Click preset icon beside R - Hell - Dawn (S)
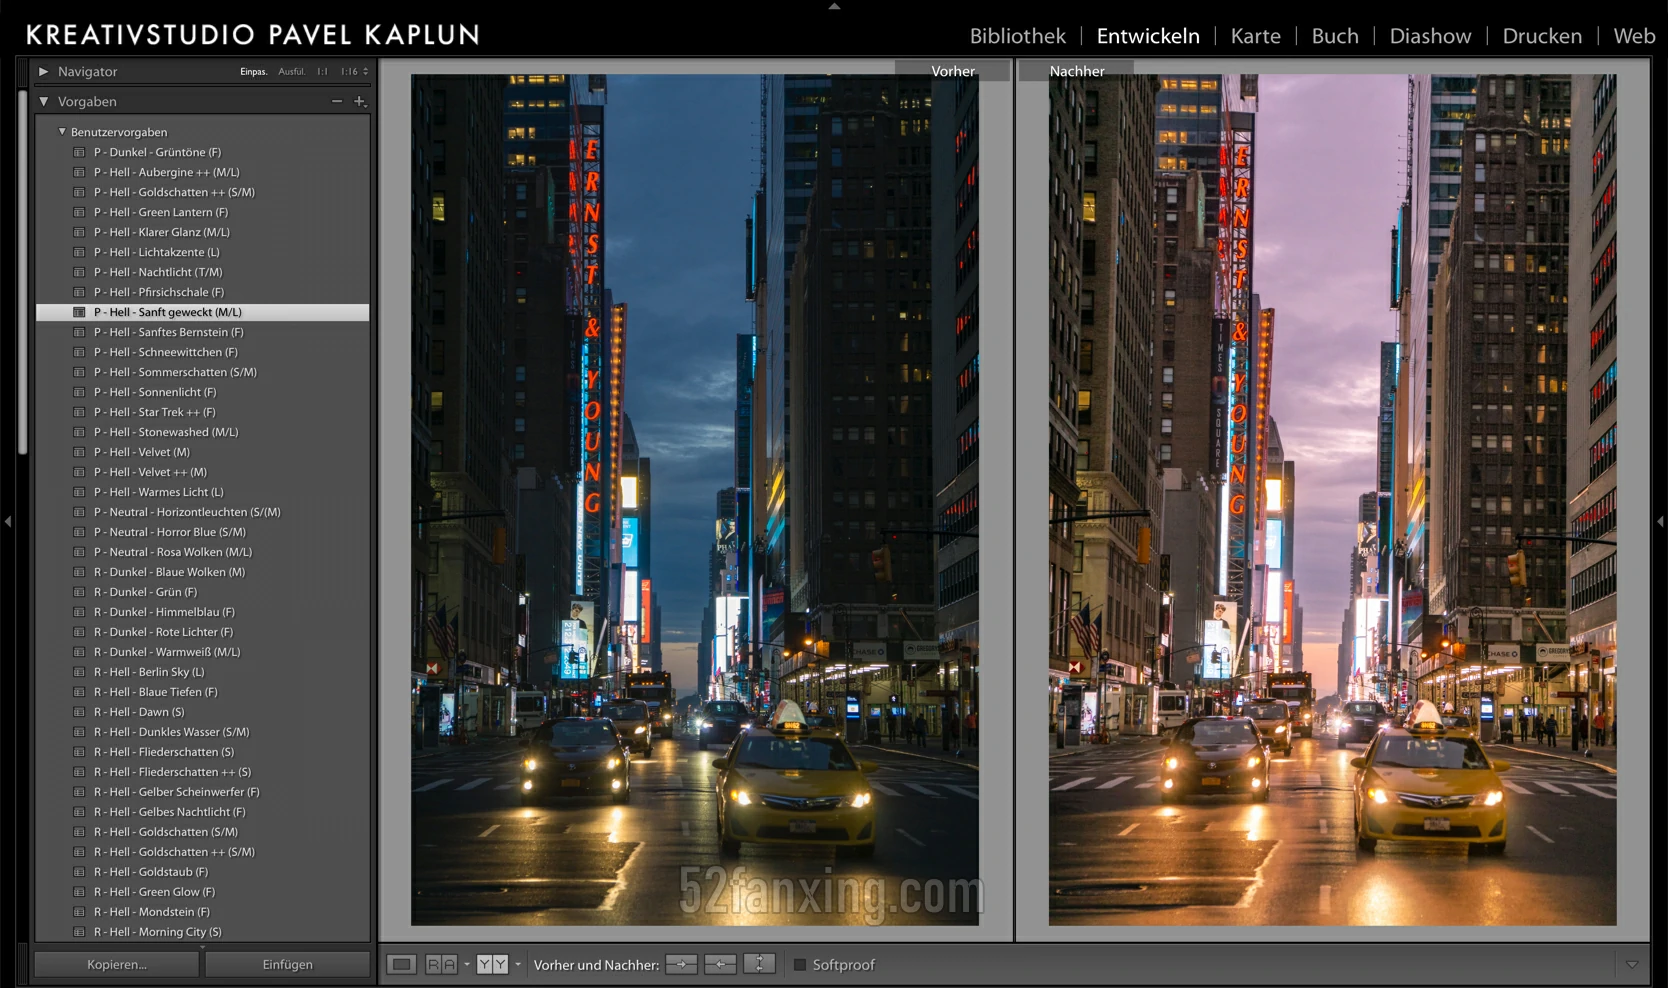The image size is (1668, 988). click(79, 712)
